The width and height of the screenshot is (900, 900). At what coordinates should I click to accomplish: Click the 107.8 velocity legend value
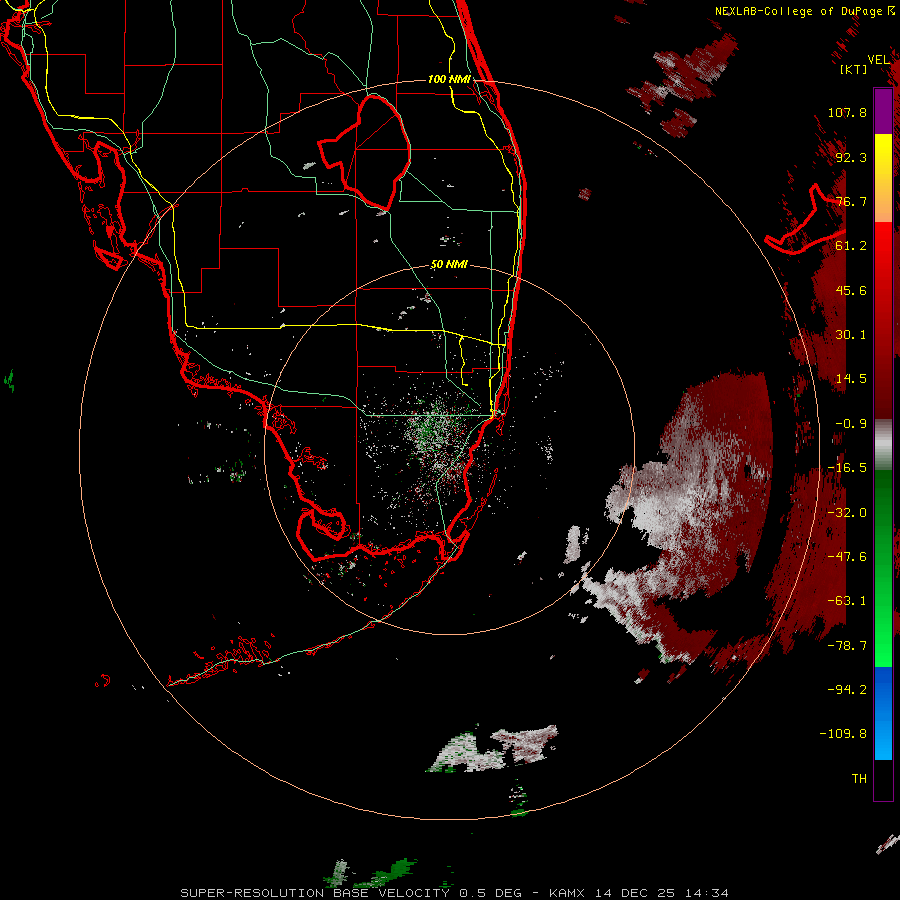coord(847,112)
